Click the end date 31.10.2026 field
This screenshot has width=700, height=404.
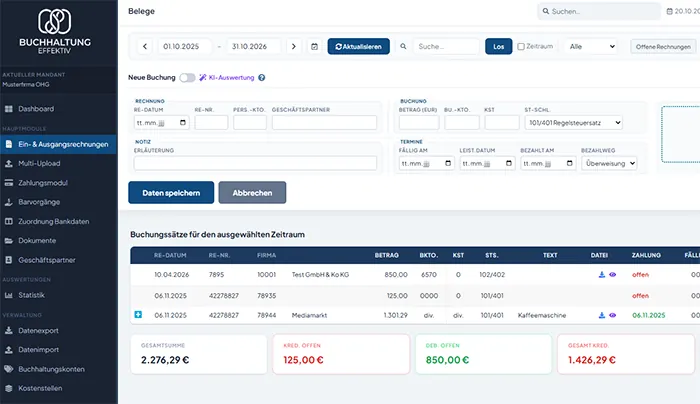(x=254, y=46)
